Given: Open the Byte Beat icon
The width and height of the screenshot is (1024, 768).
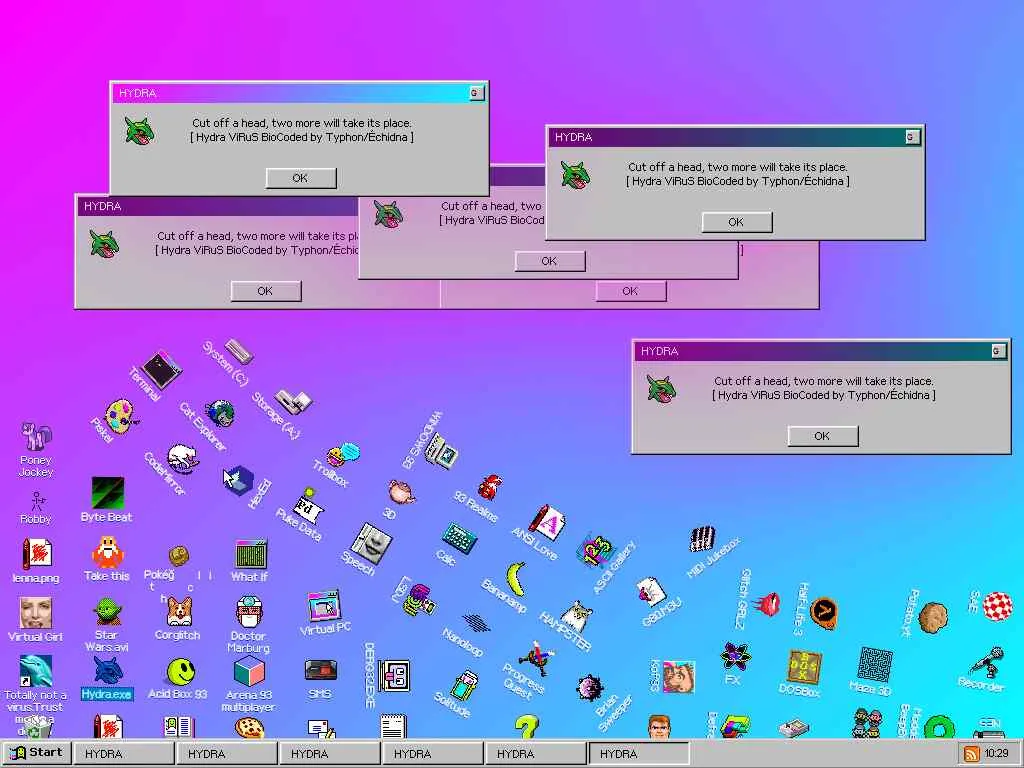Looking at the screenshot, I should [x=107, y=493].
